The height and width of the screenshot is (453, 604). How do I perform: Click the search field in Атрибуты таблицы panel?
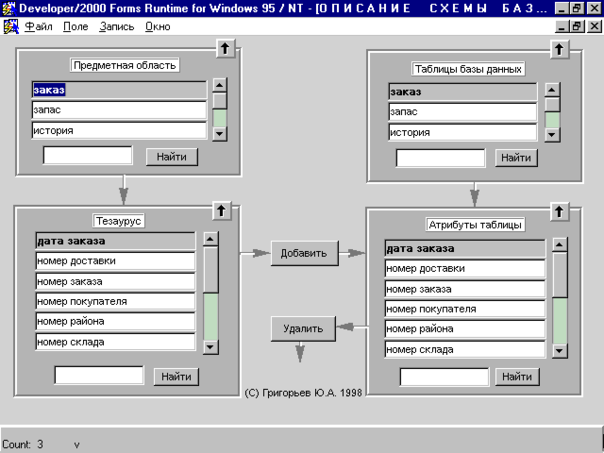(x=445, y=377)
